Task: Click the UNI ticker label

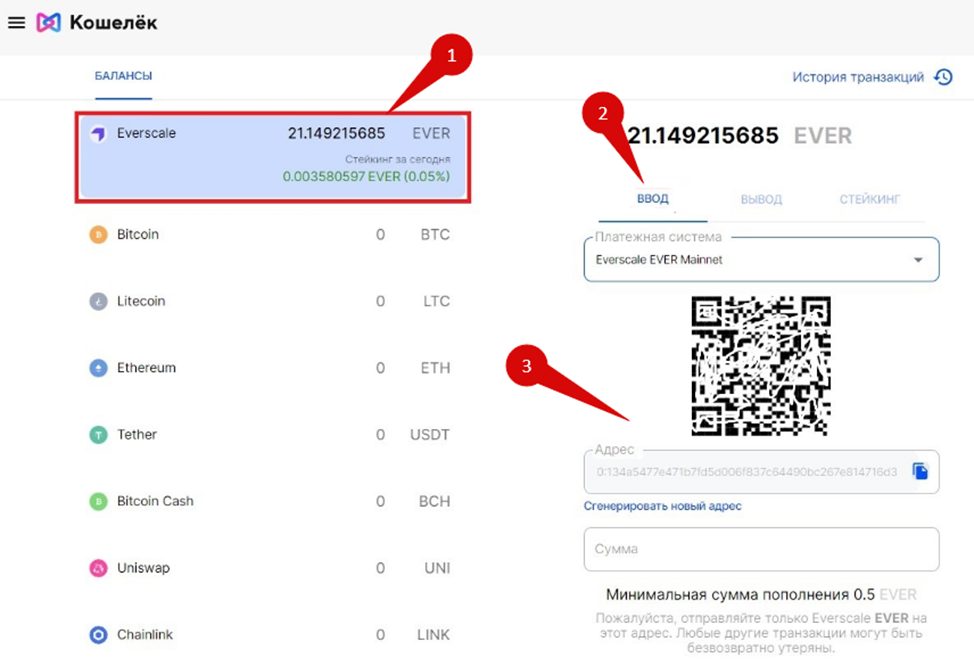Action: (x=437, y=568)
